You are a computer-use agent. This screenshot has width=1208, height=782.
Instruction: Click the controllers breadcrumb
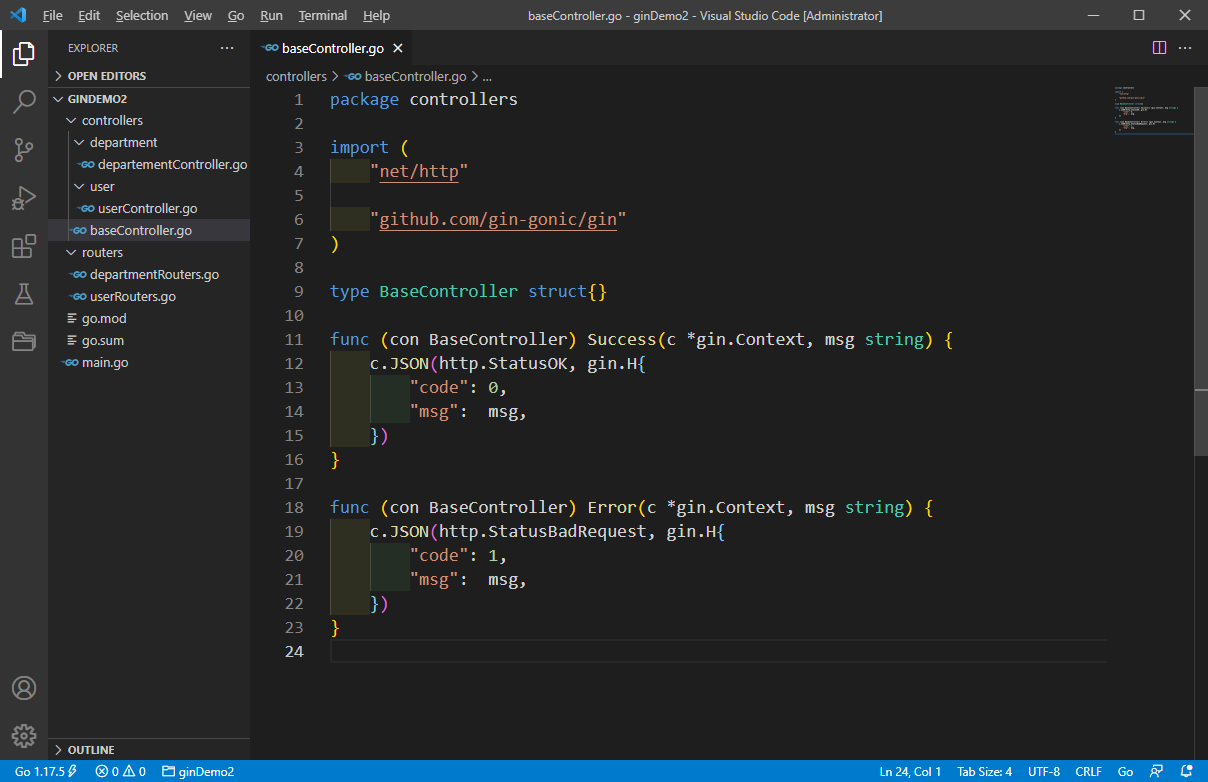click(x=296, y=76)
